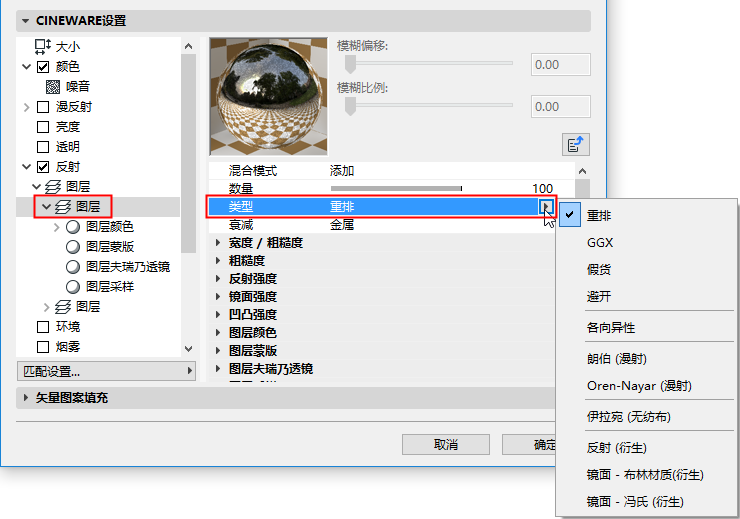Expand the 宽度 / 粗糙度 section
740x519 pixels.
point(218,243)
